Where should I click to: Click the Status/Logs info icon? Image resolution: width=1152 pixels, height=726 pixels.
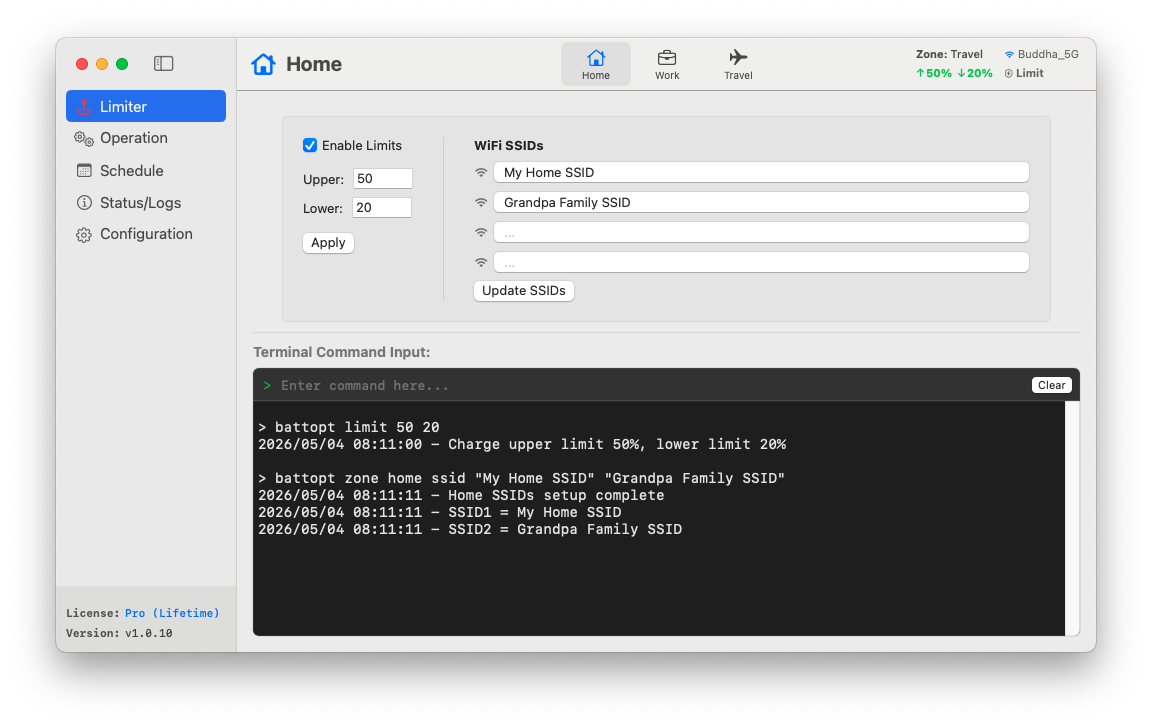click(x=84, y=203)
